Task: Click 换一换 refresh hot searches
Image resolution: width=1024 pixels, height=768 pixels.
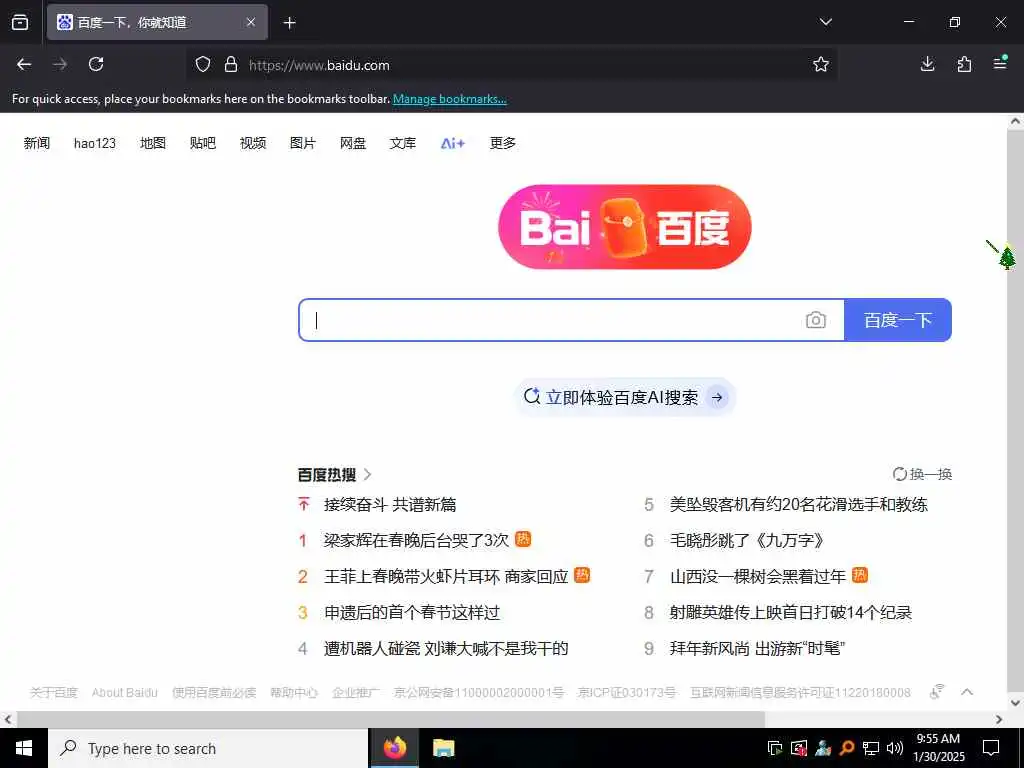Action: click(922, 474)
